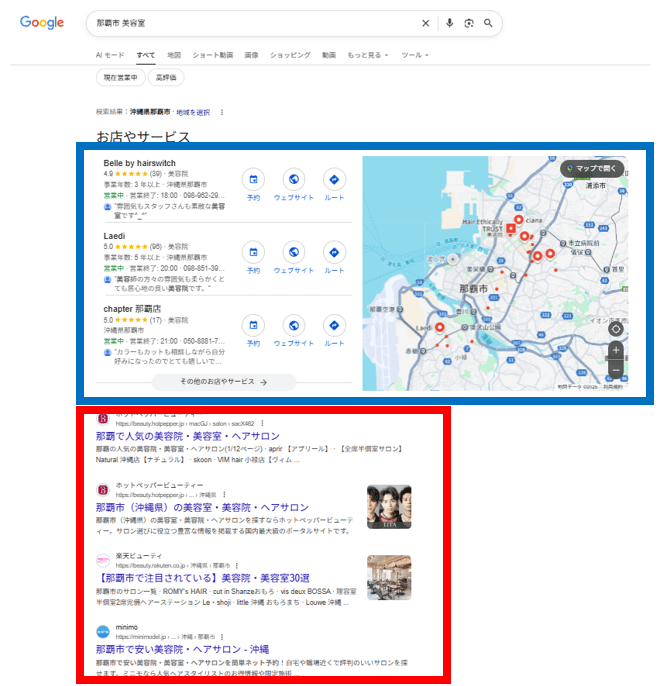The width and height of the screenshot is (671, 686).
Task: Get directions via ルート for Belle by hairswitch
Action: (334, 179)
